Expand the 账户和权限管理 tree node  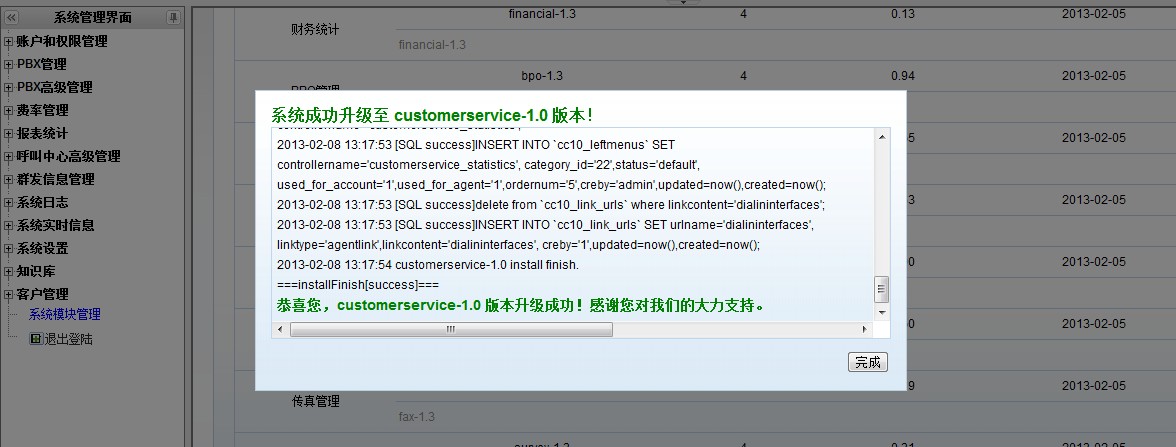[9, 42]
